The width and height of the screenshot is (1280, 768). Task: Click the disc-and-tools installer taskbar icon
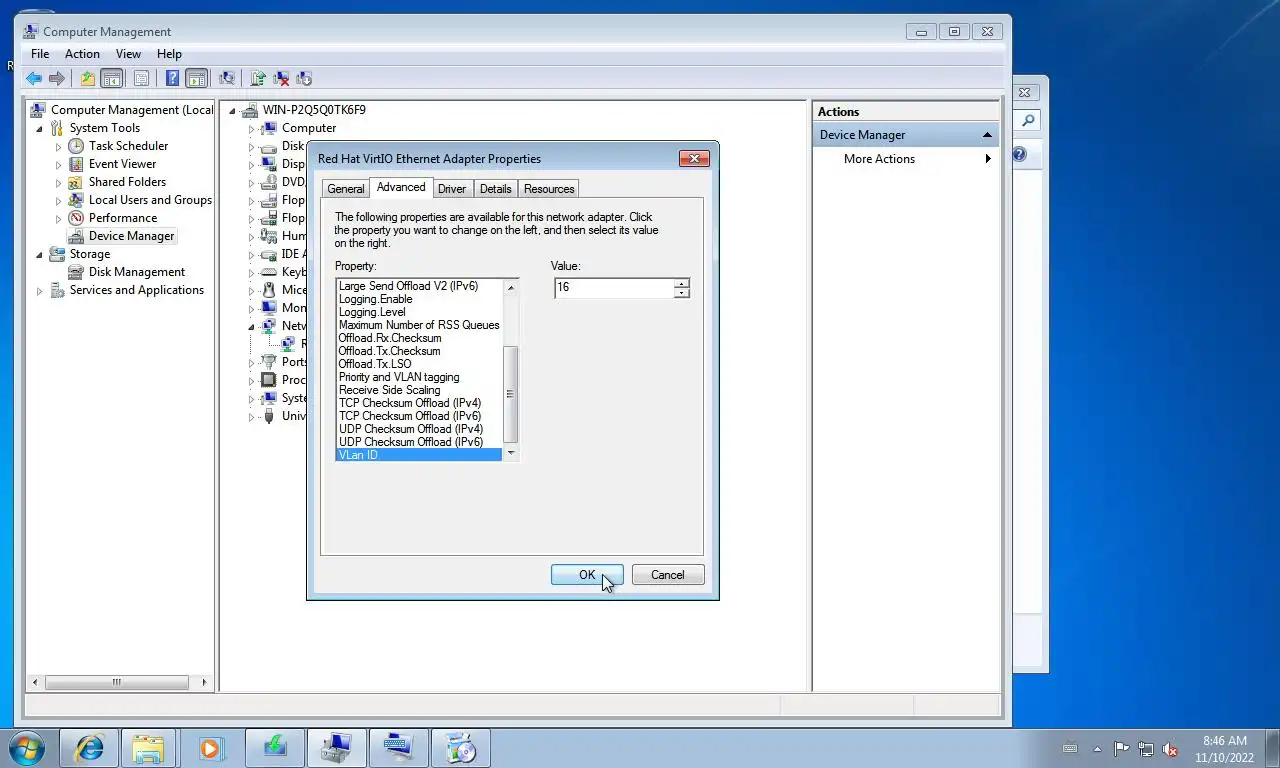tap(460, 747)
